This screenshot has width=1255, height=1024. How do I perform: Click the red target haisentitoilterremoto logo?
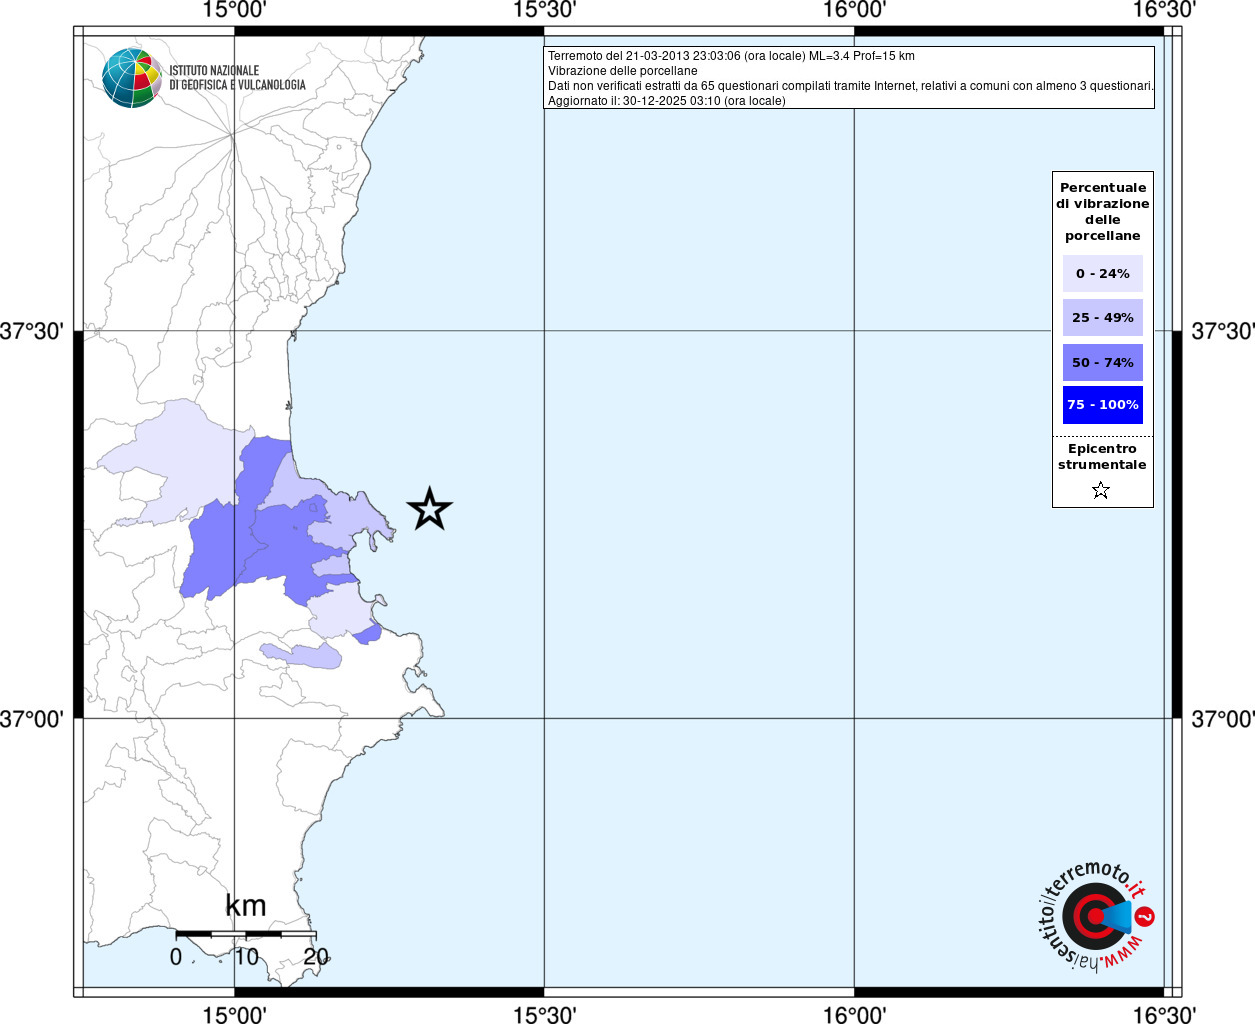pyautogui.click(x=1094, y=916)
